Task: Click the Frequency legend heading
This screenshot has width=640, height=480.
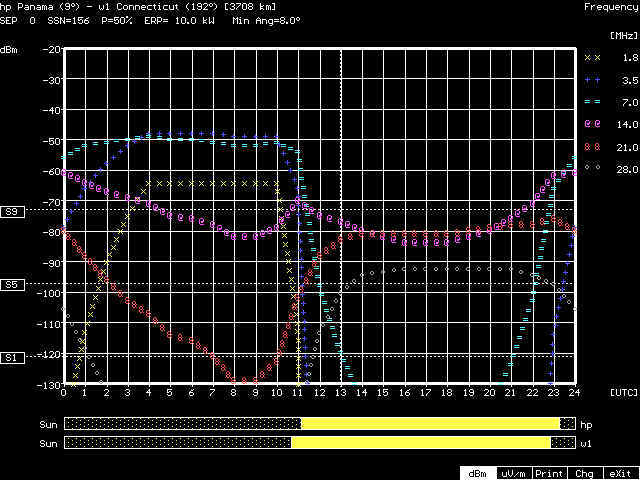Action: coord(611,7)
